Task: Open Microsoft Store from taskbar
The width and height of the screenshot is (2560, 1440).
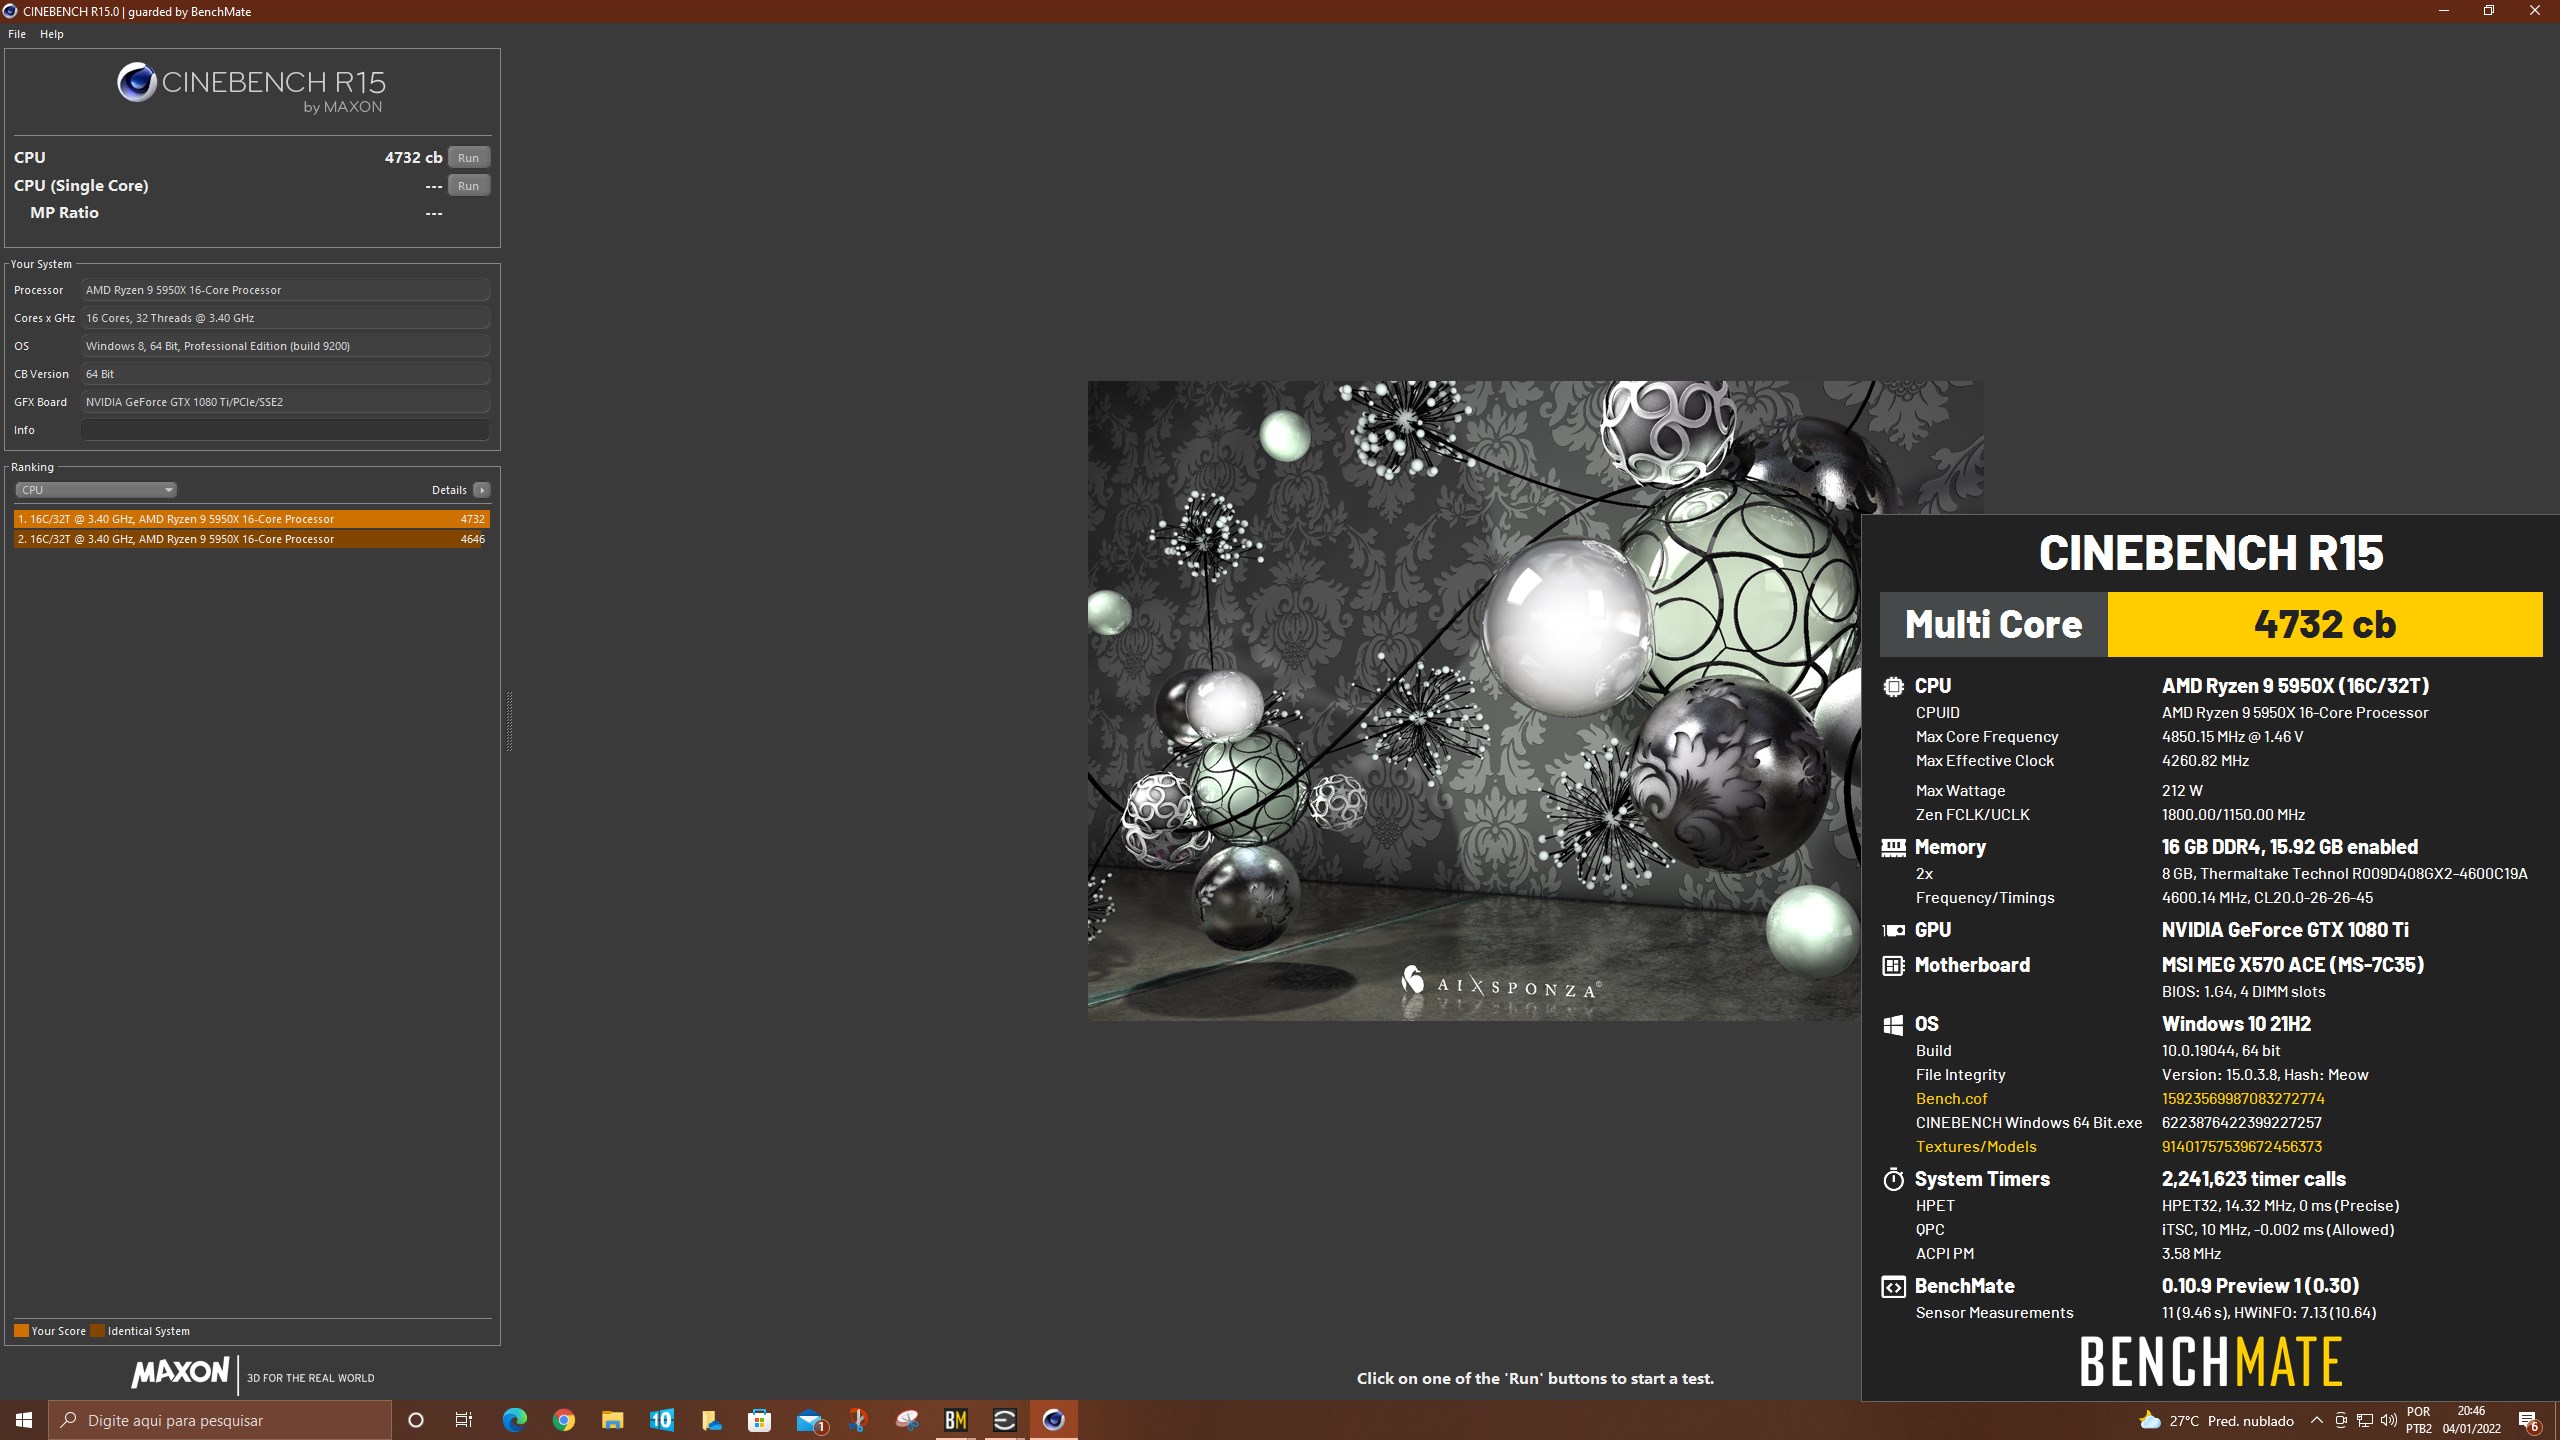Action: 759,1420
